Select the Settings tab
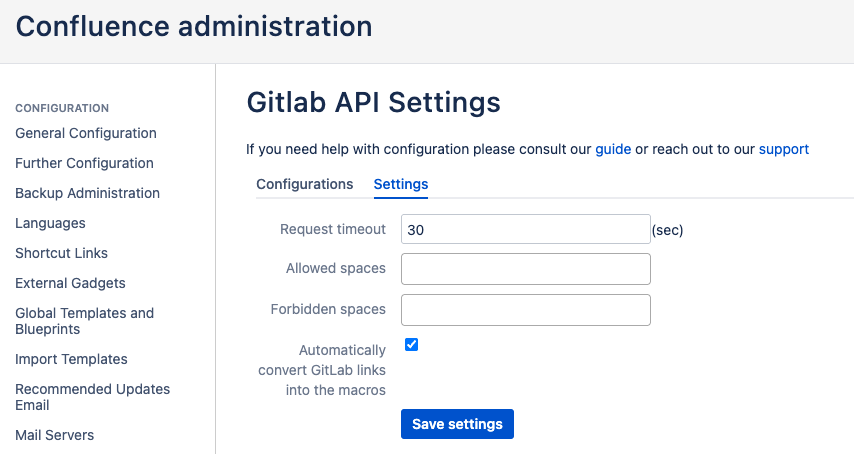Screen dimensions: 854x454 click(401, 184)
